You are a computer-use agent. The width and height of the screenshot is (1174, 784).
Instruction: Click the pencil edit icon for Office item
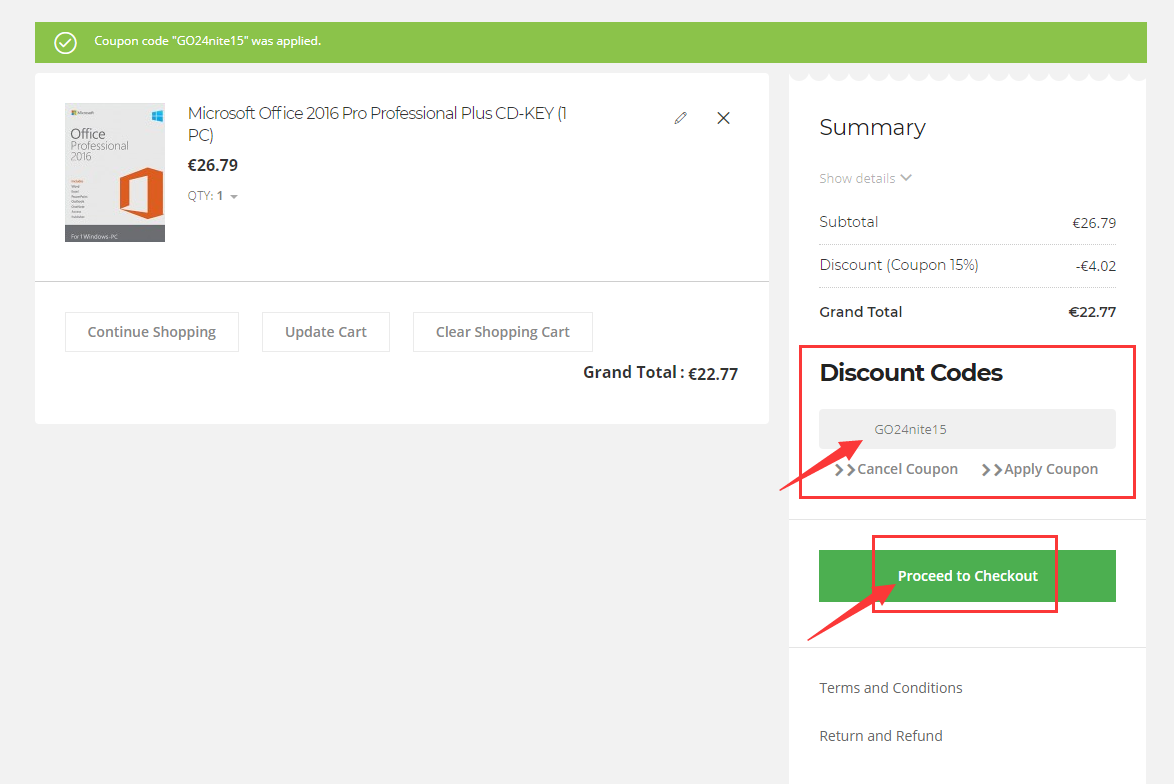pos(680,118)
